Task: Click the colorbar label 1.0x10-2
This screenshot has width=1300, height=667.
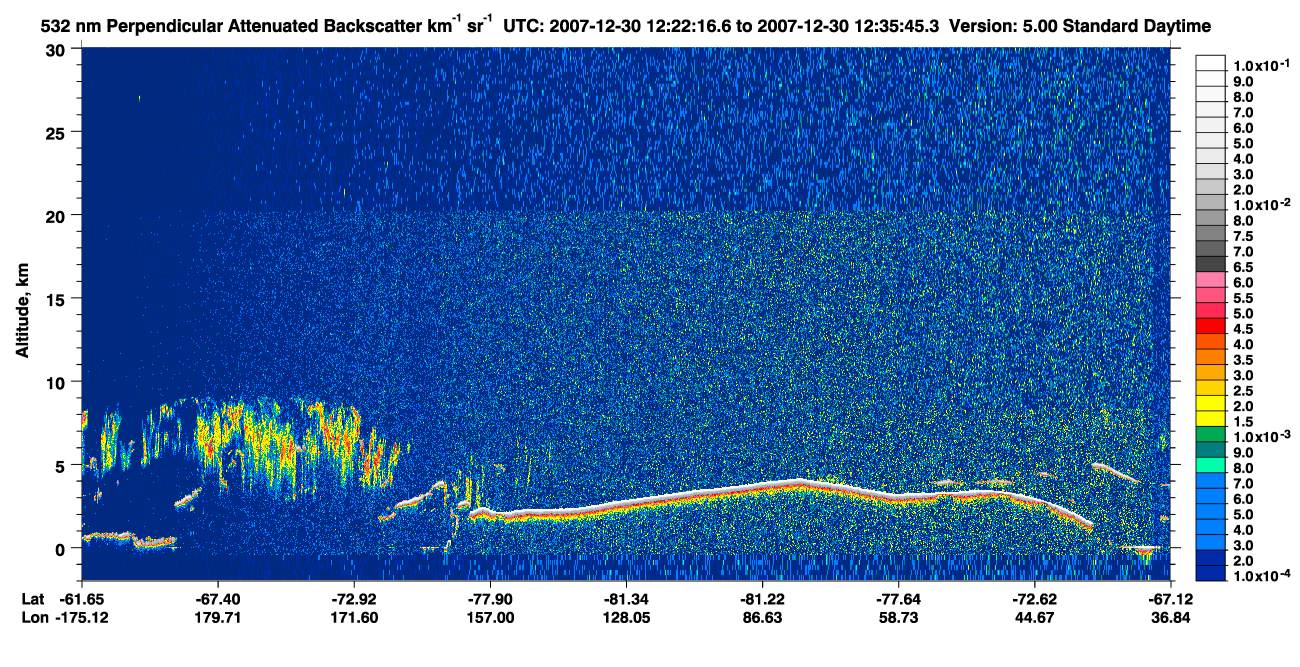Action: click(x=1260, y=204)
